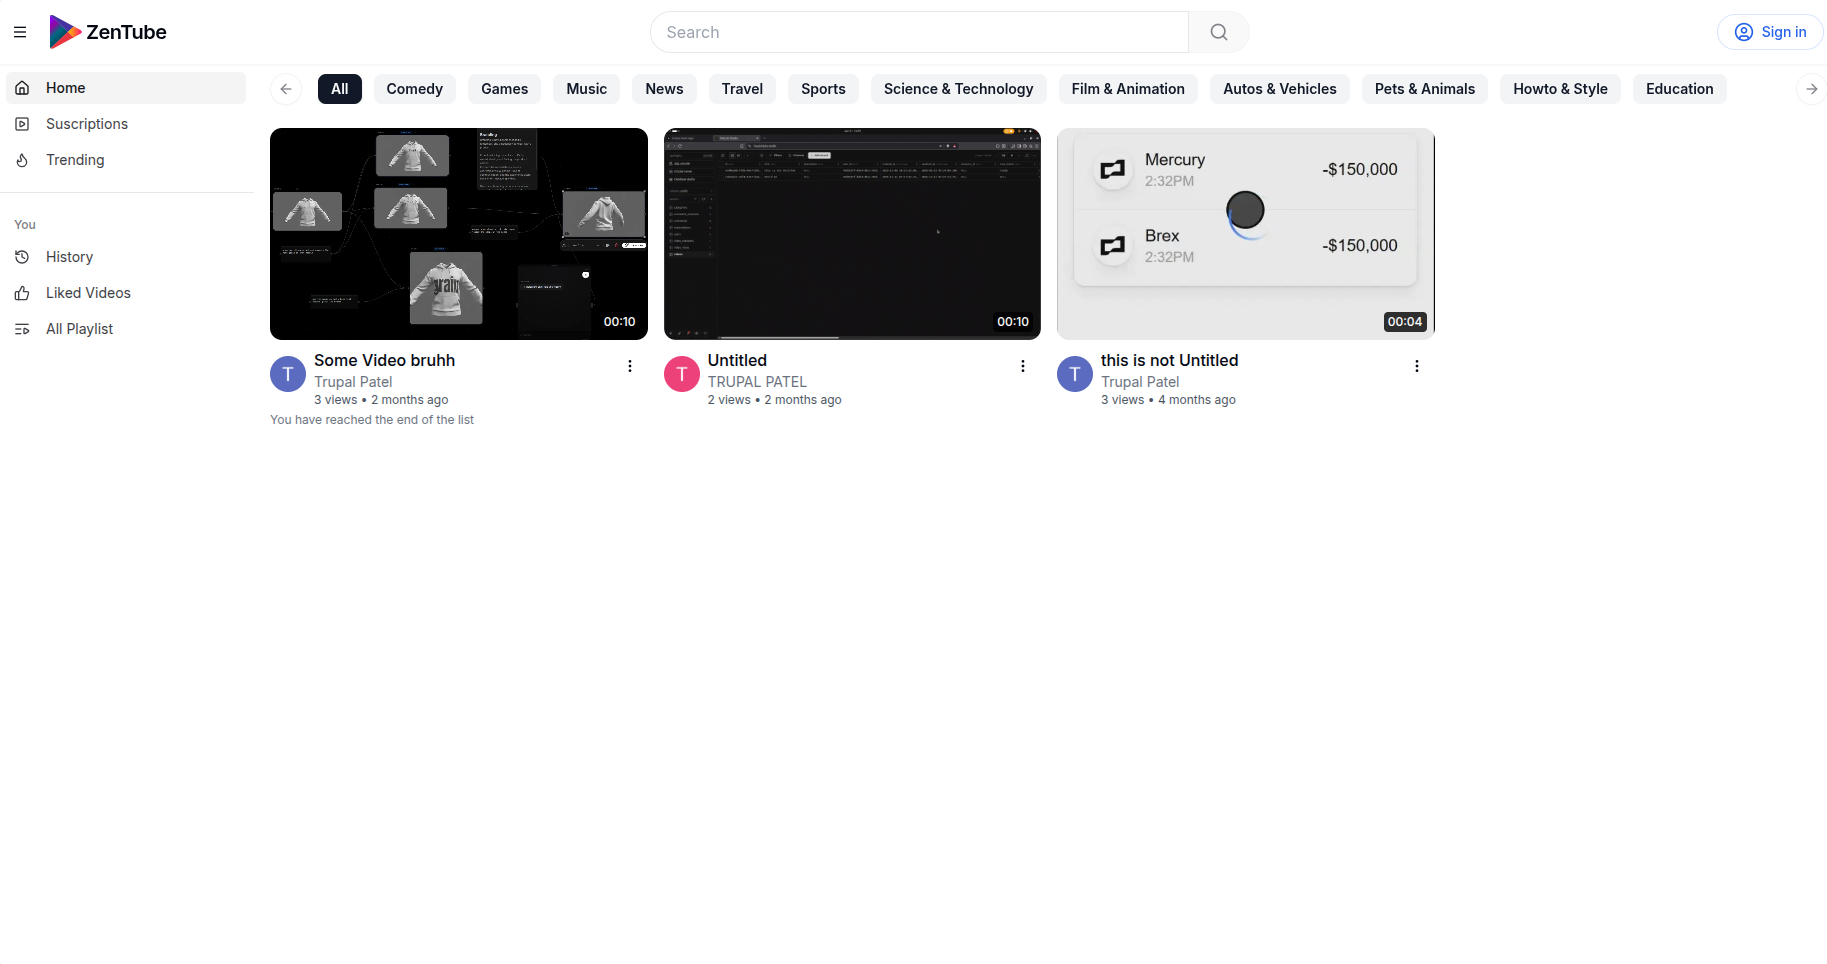Viewport: 1827px width, 964px height.
Task: Click the Sign in button
Action: (1770, 32)
